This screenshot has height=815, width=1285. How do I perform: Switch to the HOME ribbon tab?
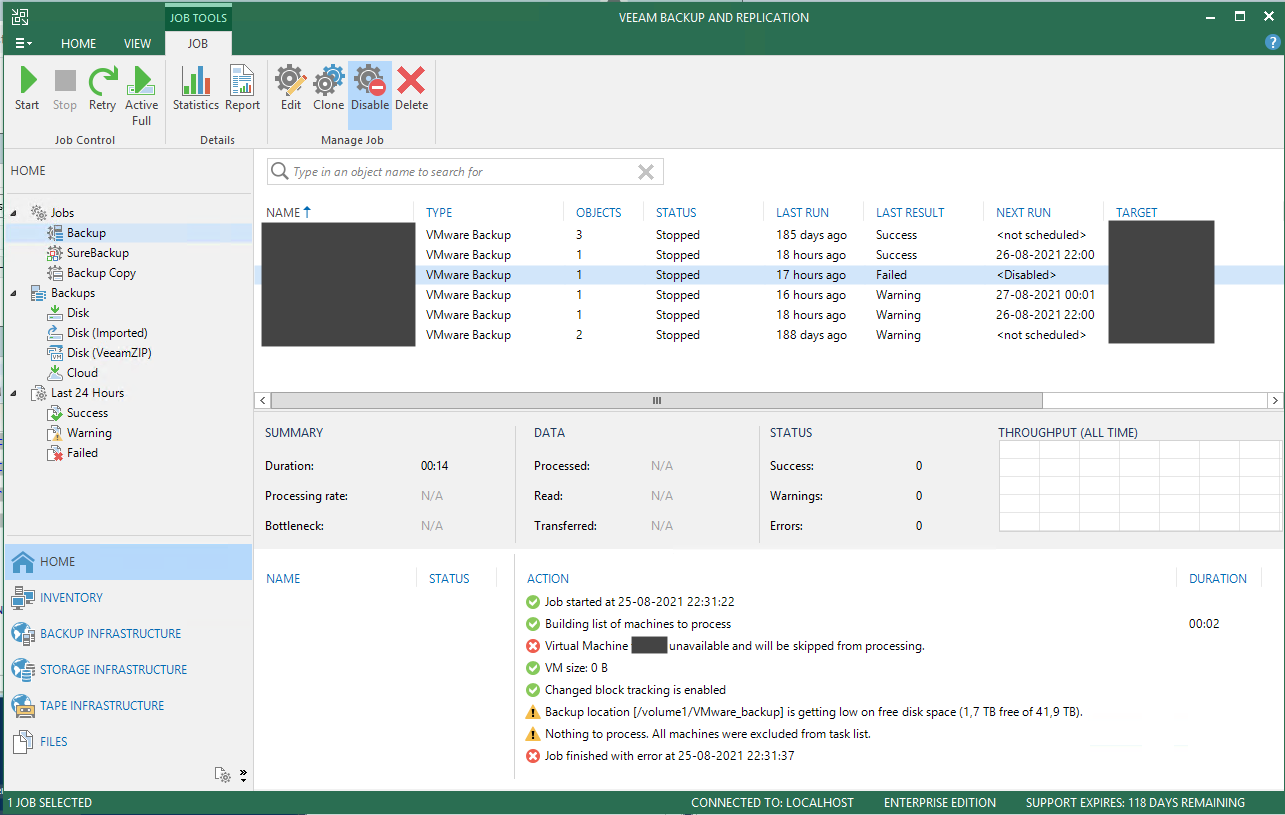[x=78, y=44]
